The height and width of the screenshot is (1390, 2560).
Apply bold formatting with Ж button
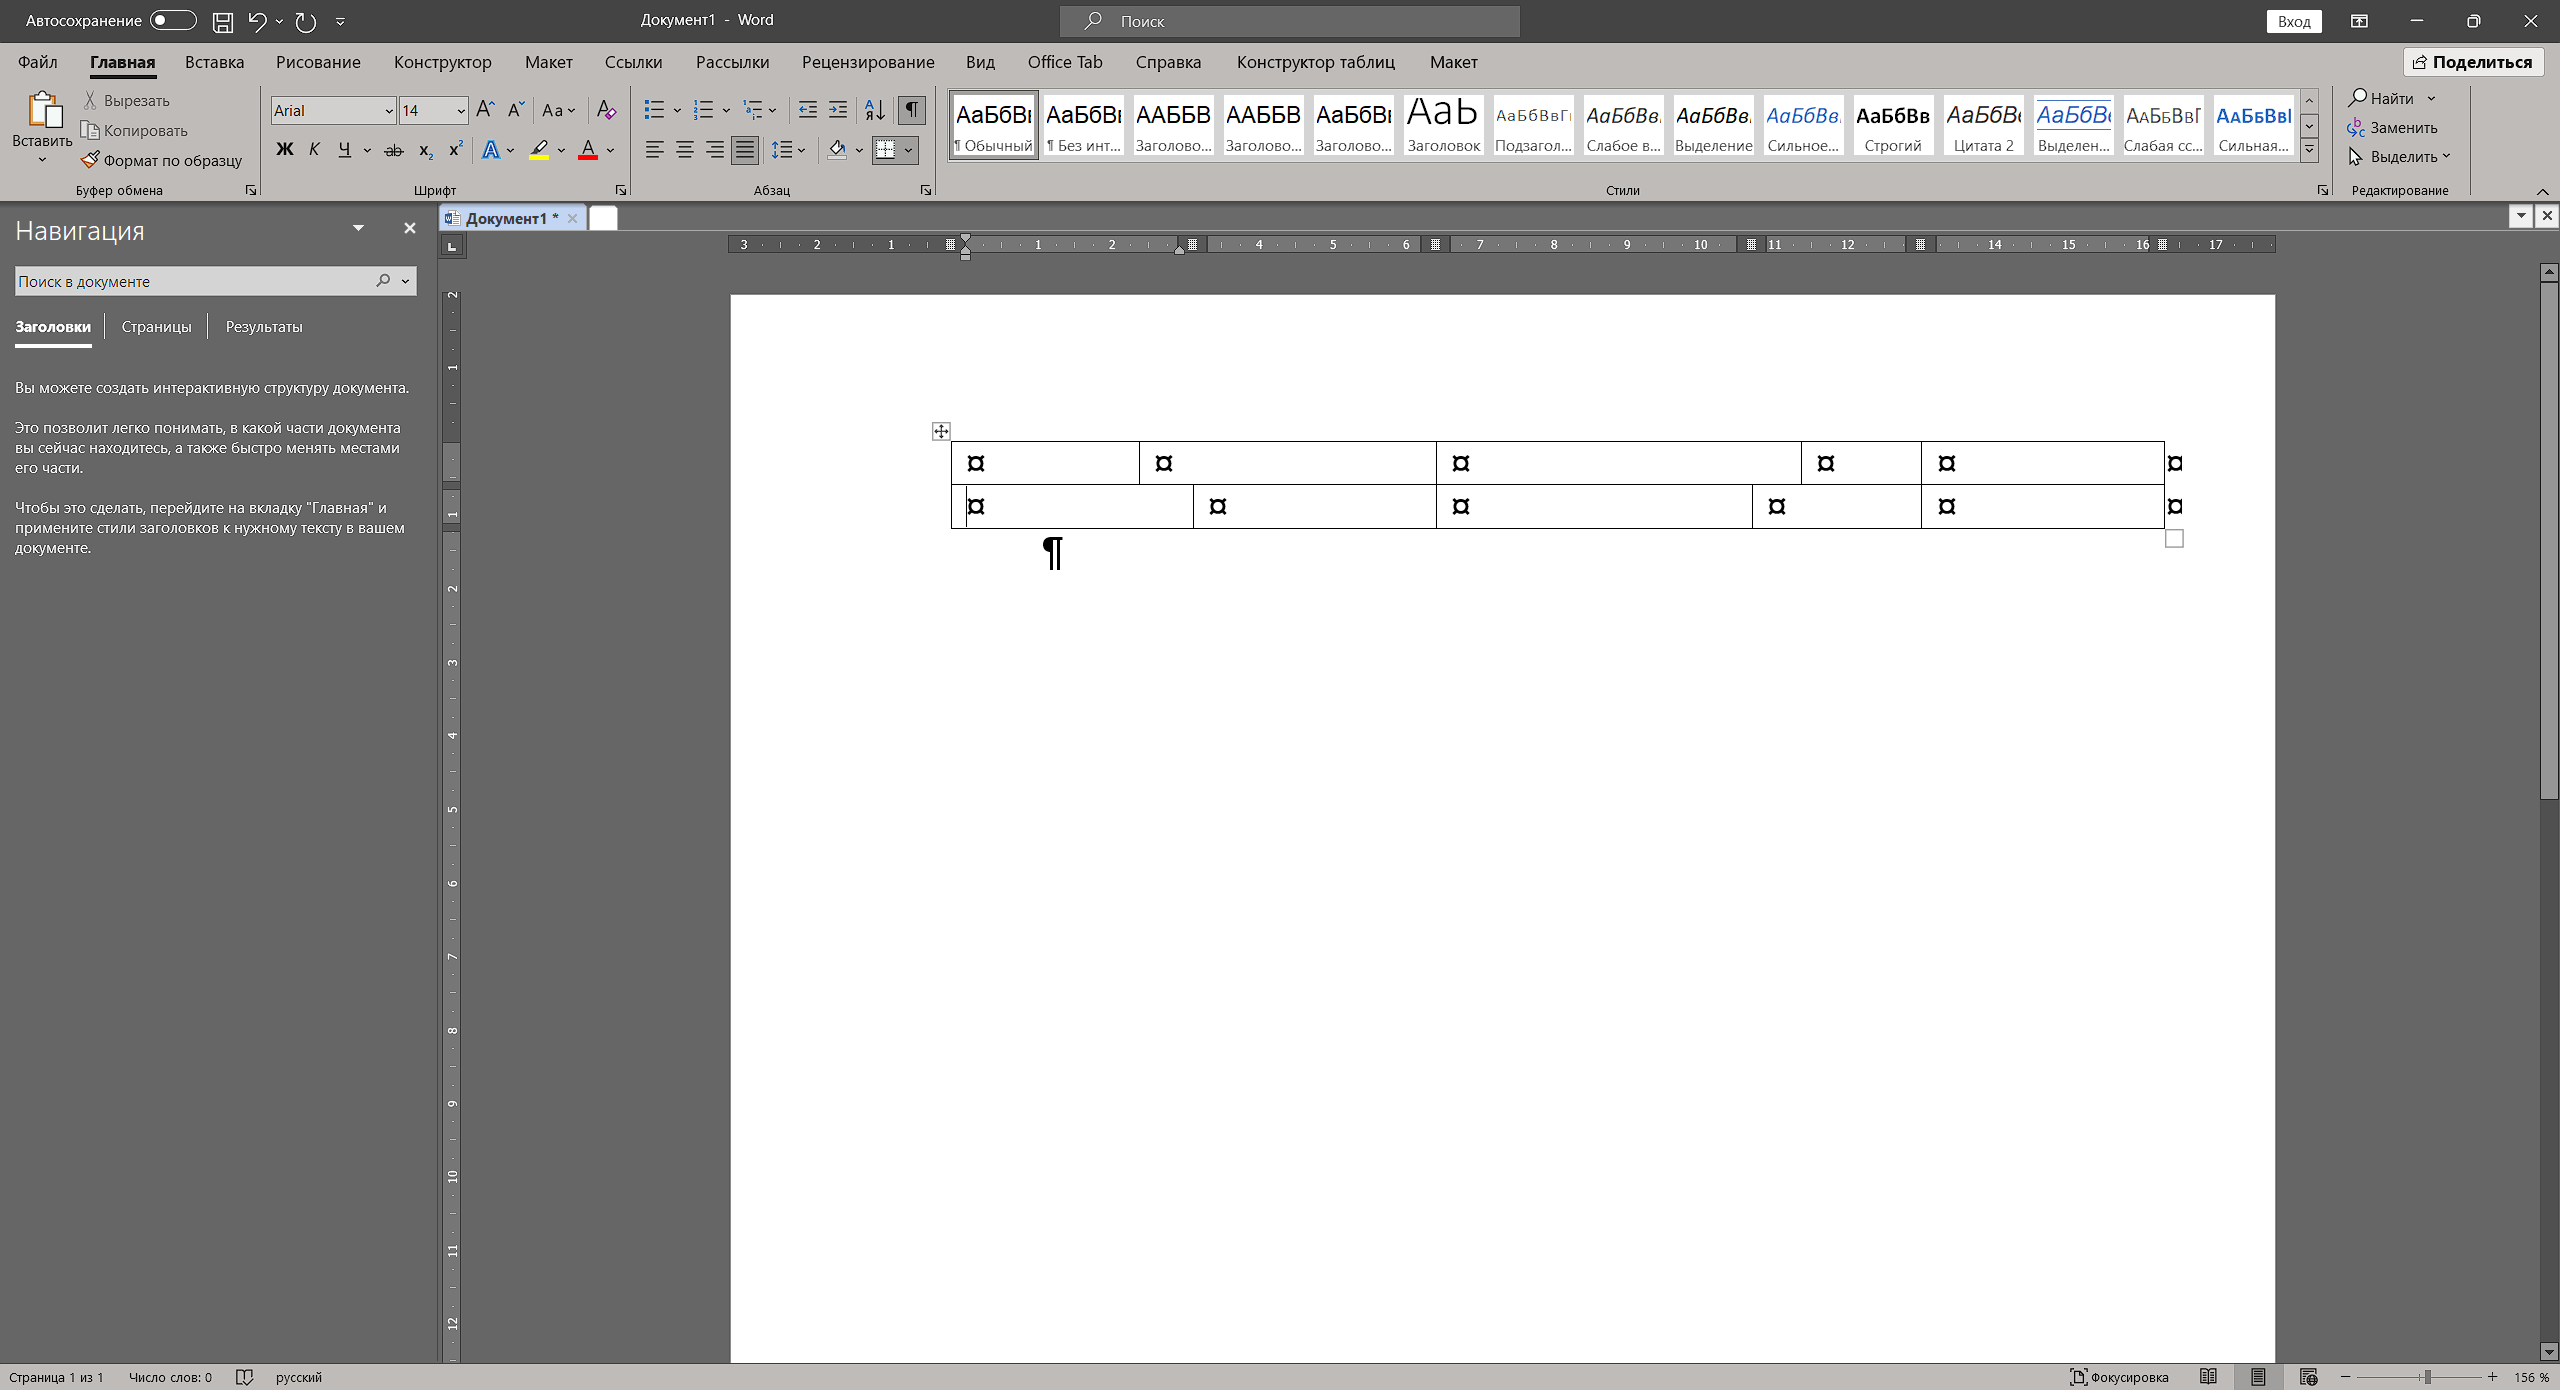pos(285,150)
